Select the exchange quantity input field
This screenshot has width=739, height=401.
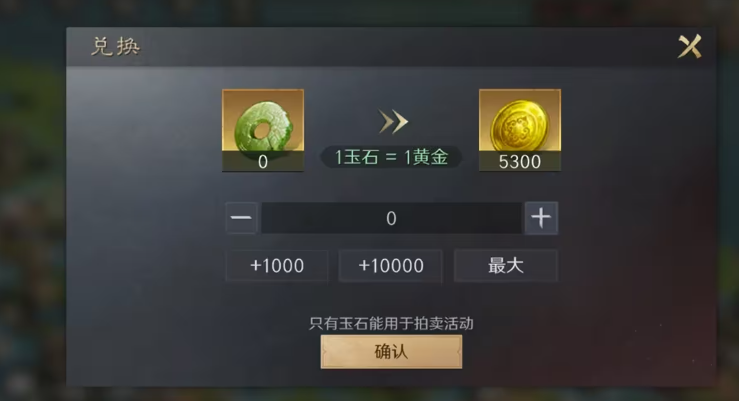click(x=391, y=218)
